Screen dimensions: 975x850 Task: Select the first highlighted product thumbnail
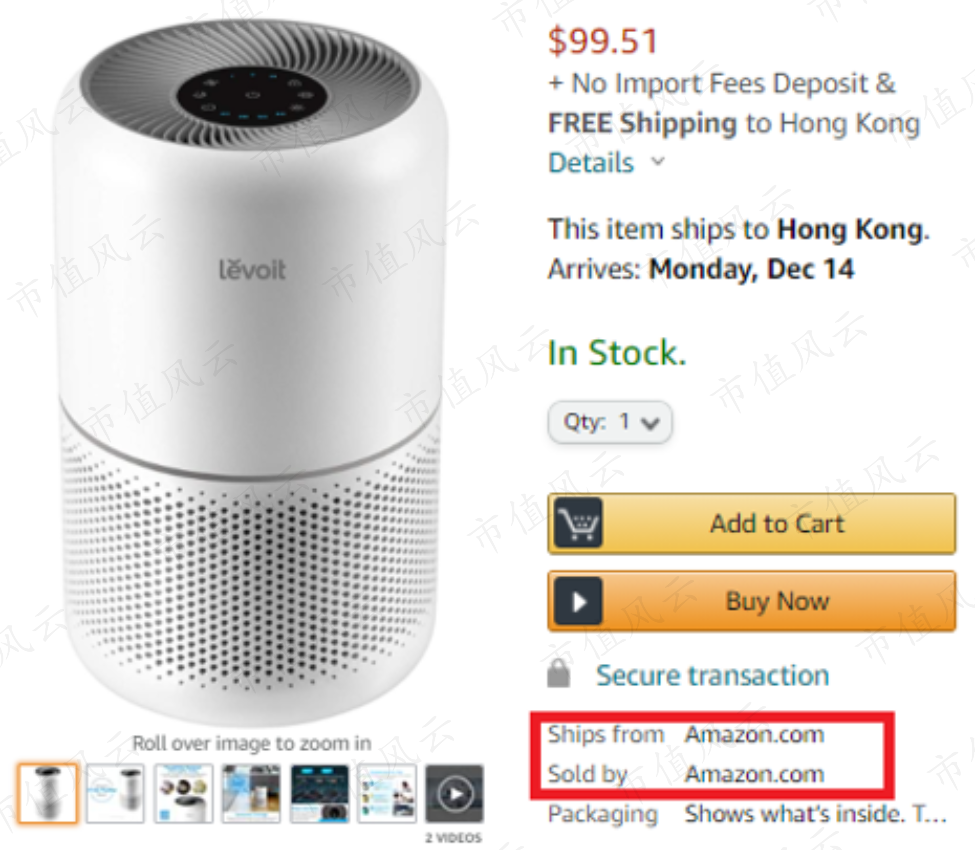pos(47,794)
